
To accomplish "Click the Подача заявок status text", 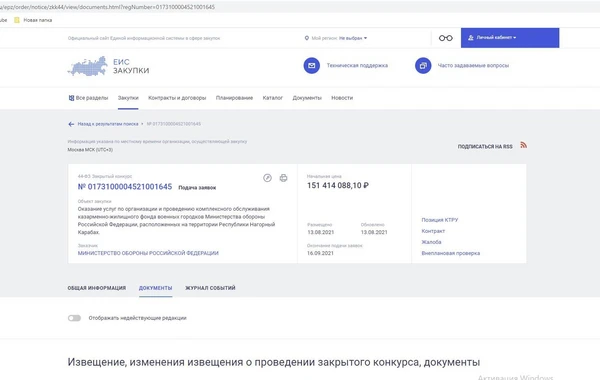I will (x=197, y=188).
